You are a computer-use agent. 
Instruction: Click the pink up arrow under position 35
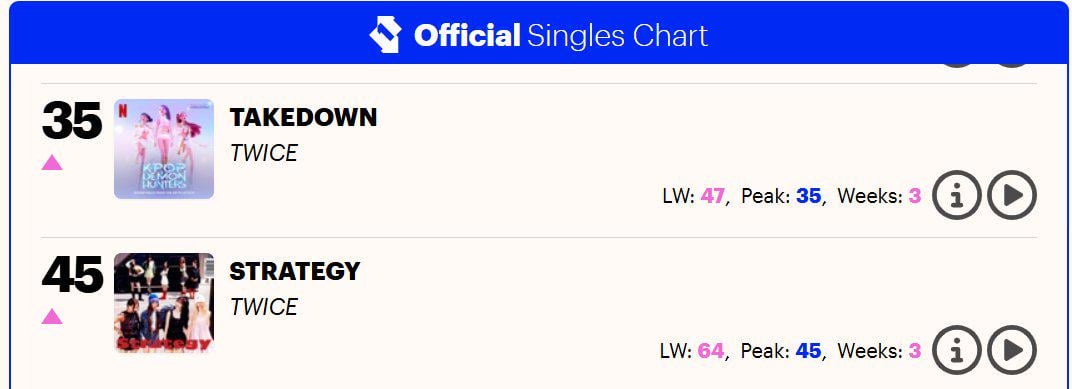click(x=52, y=162)
